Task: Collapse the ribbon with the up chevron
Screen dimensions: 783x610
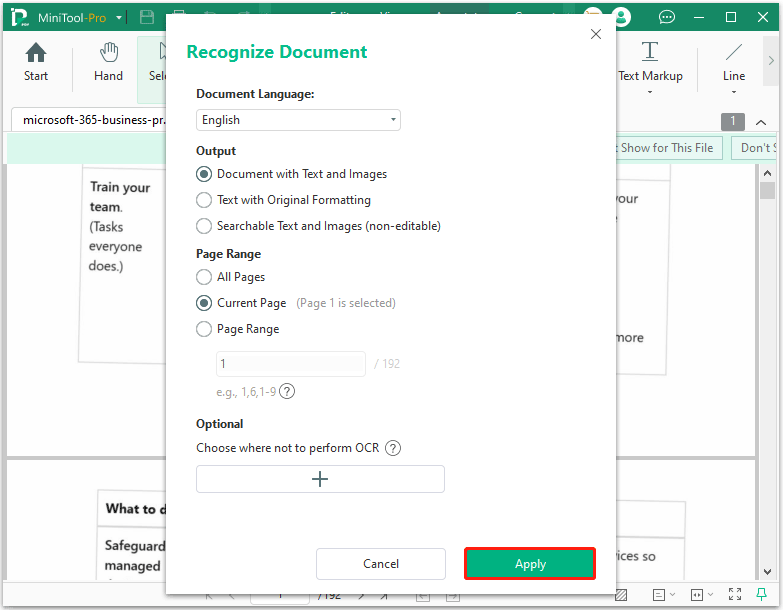Action: tap(761, 122)
